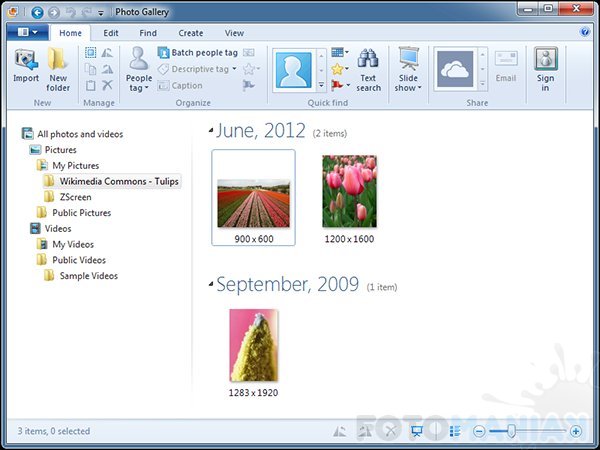Image resolution: width=600 pixels, height=450 pixels.
Task: Select Wikimedia Commons - Tulips folder
Action: pyautogui.click(x=111, y=181)
